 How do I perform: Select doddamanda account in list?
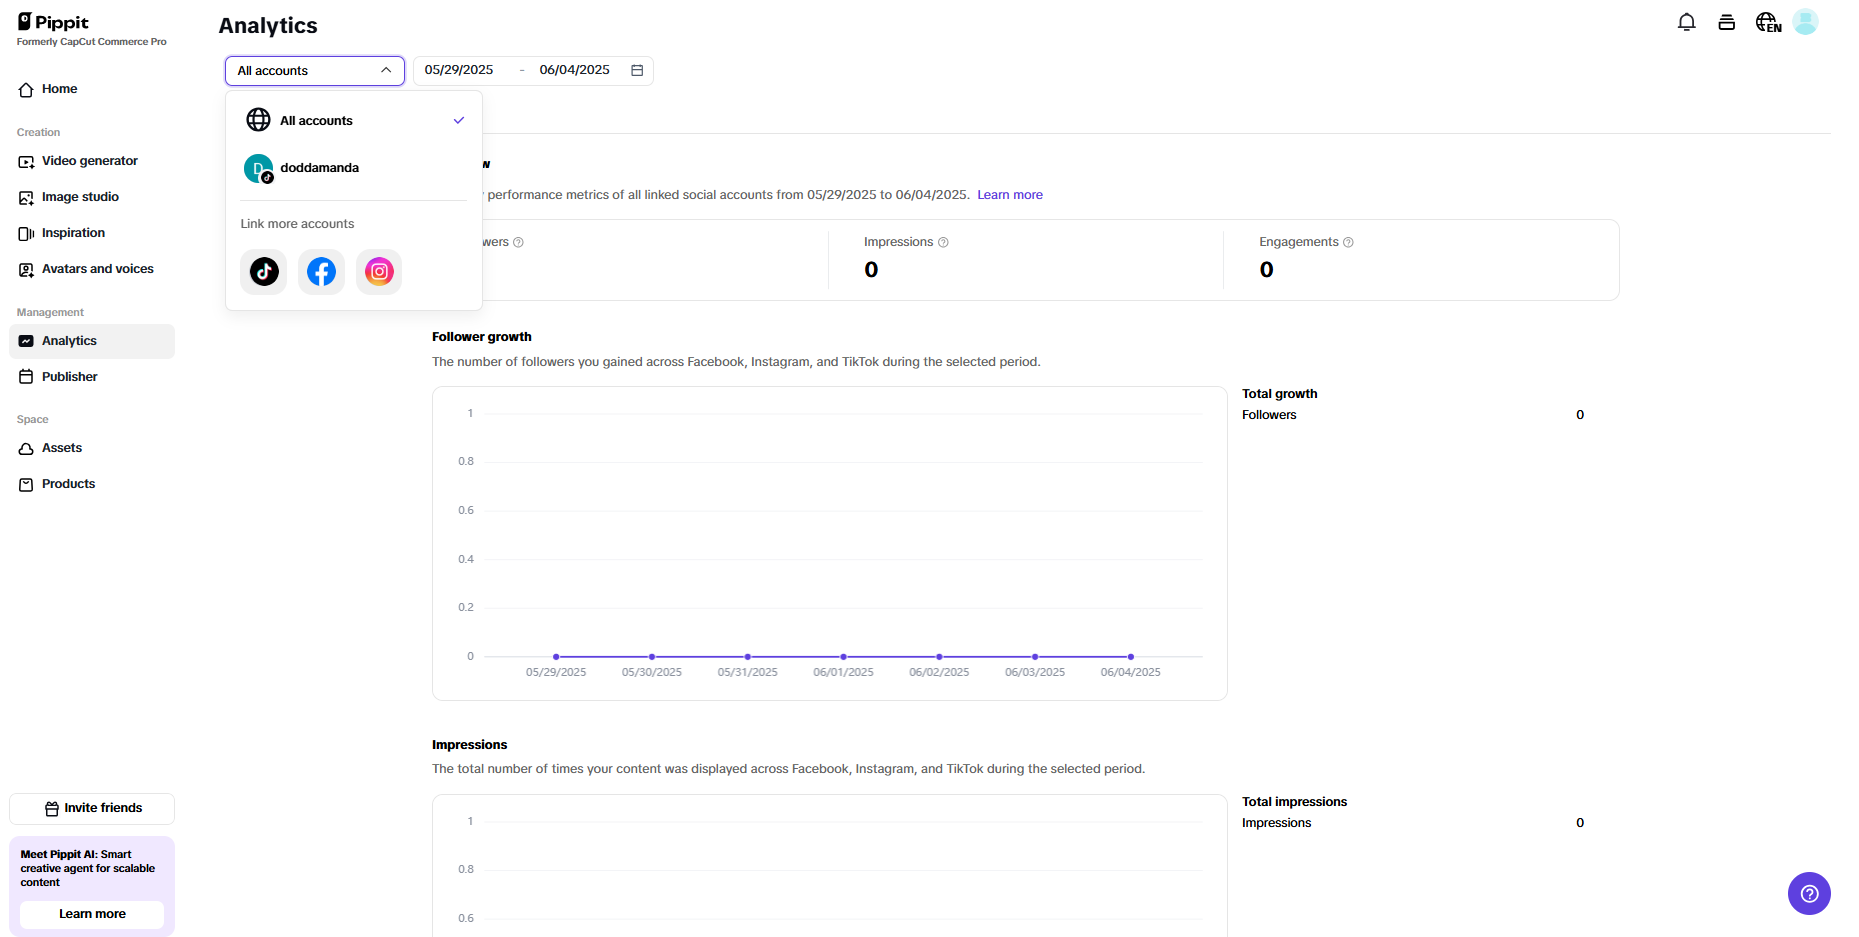pyautogui.click(x=319, y=168)
